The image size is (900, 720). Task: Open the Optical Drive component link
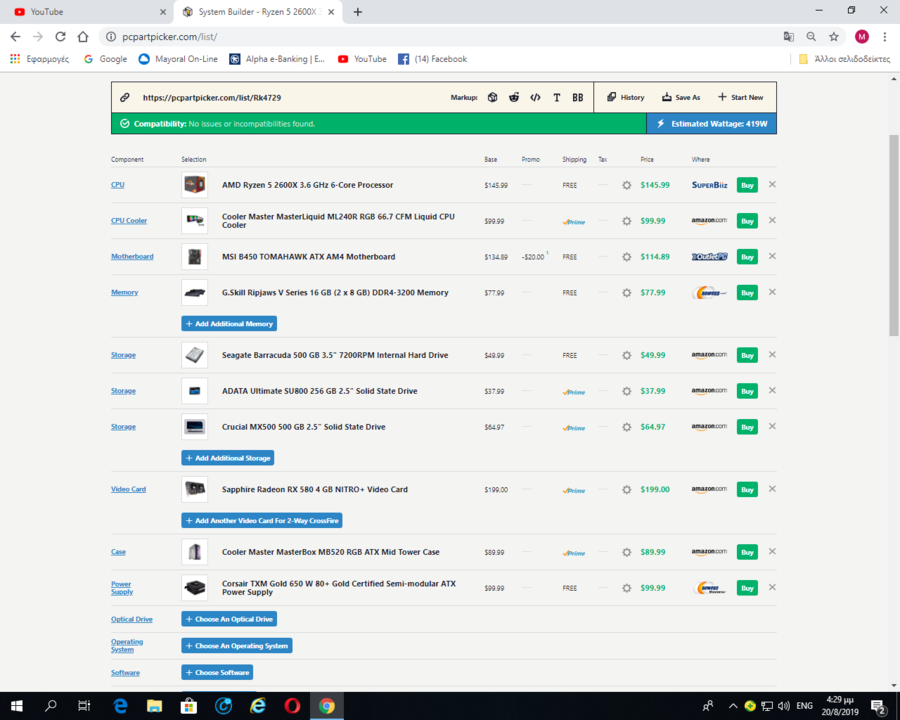coord(131,619)
